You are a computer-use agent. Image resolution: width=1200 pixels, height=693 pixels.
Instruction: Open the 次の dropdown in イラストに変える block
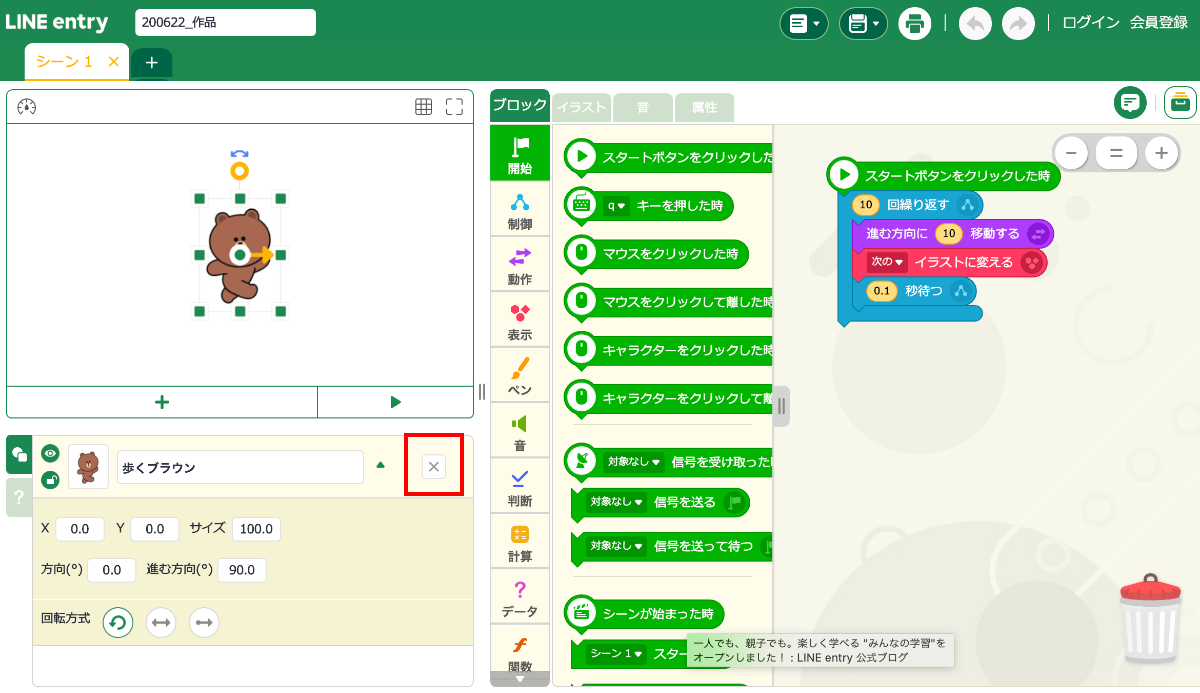tap(887, 262)
